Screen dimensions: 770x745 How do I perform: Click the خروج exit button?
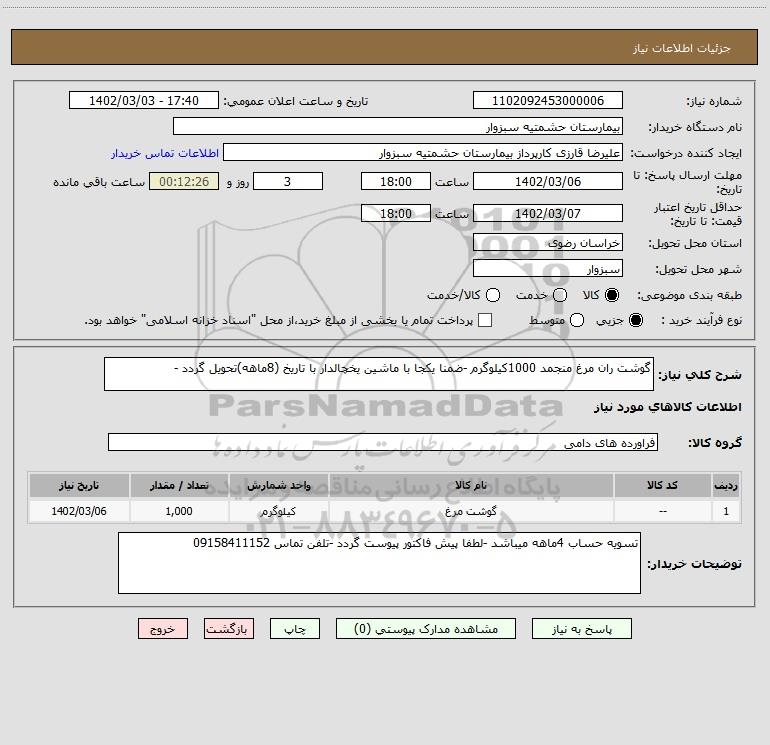point(163,629)
